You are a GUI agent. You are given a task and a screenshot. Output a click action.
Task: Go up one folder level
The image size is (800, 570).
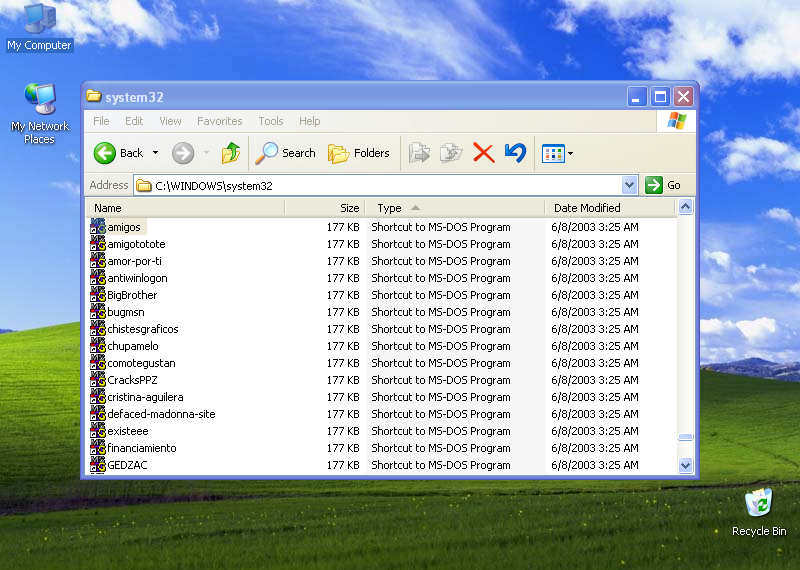pos(231,153)
